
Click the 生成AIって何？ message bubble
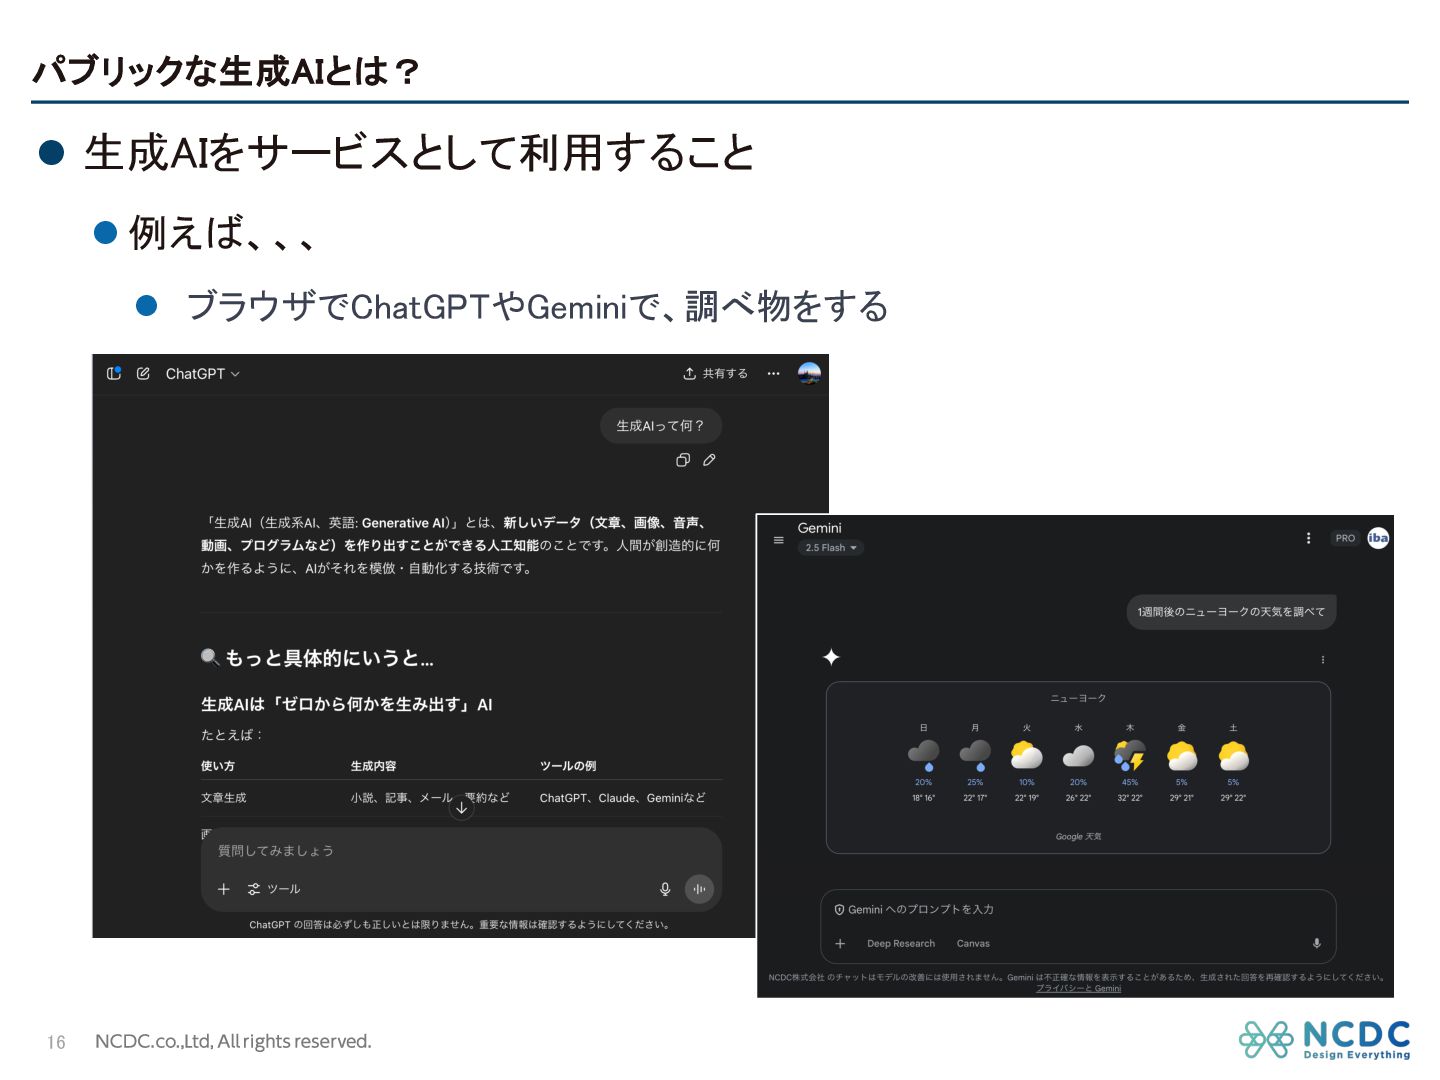click(x=661, y=426)
